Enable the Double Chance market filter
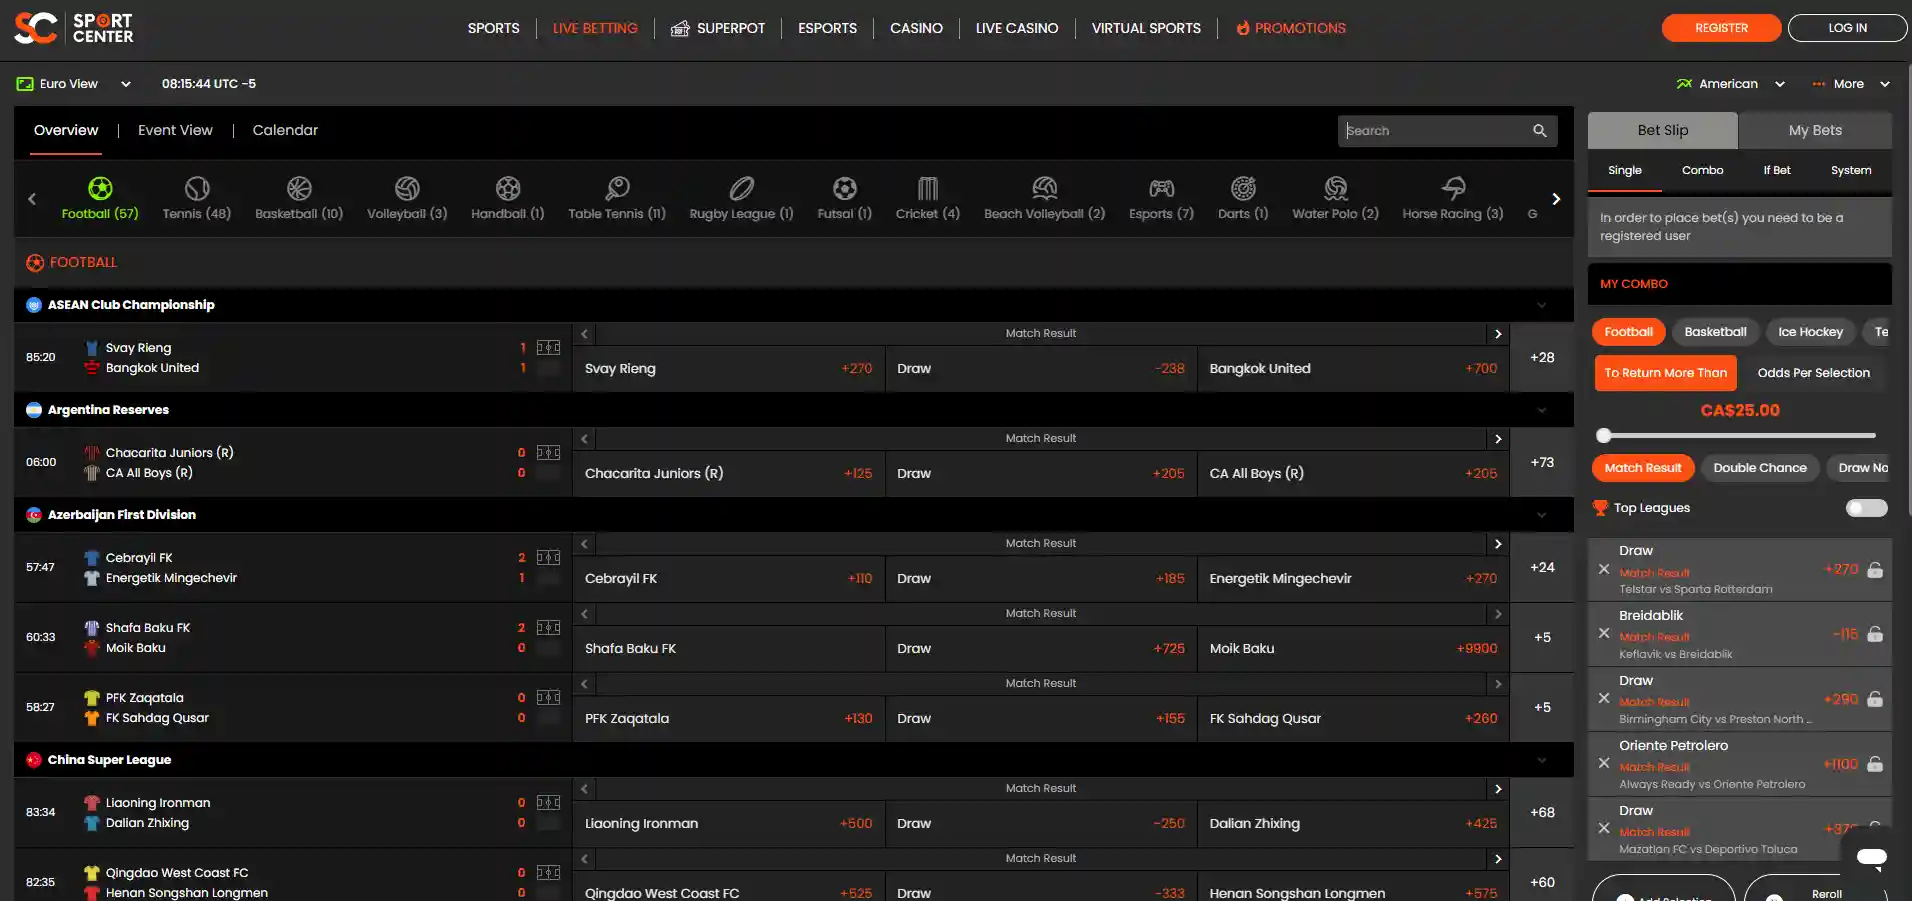 pyautogui.click(x=1759, y=468)
